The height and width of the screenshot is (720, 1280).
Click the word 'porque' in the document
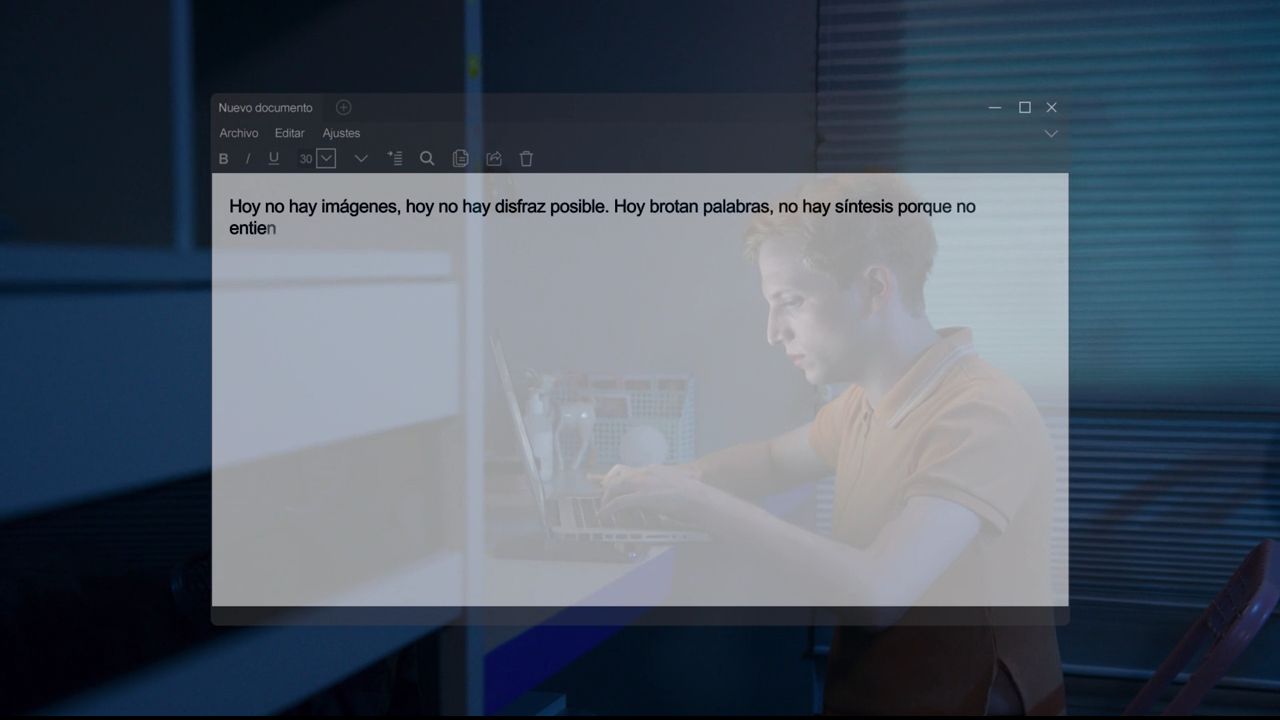924,207
